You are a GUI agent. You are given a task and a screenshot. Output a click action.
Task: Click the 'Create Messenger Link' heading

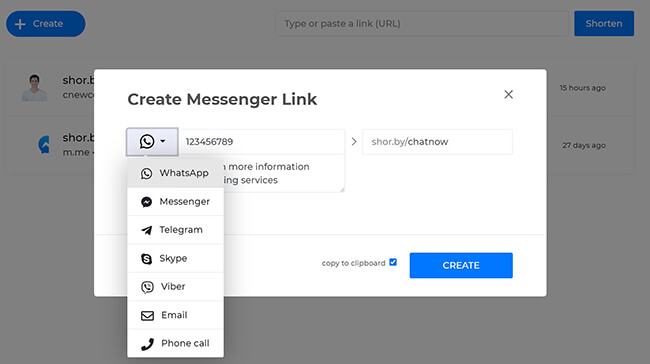(222, 99)
